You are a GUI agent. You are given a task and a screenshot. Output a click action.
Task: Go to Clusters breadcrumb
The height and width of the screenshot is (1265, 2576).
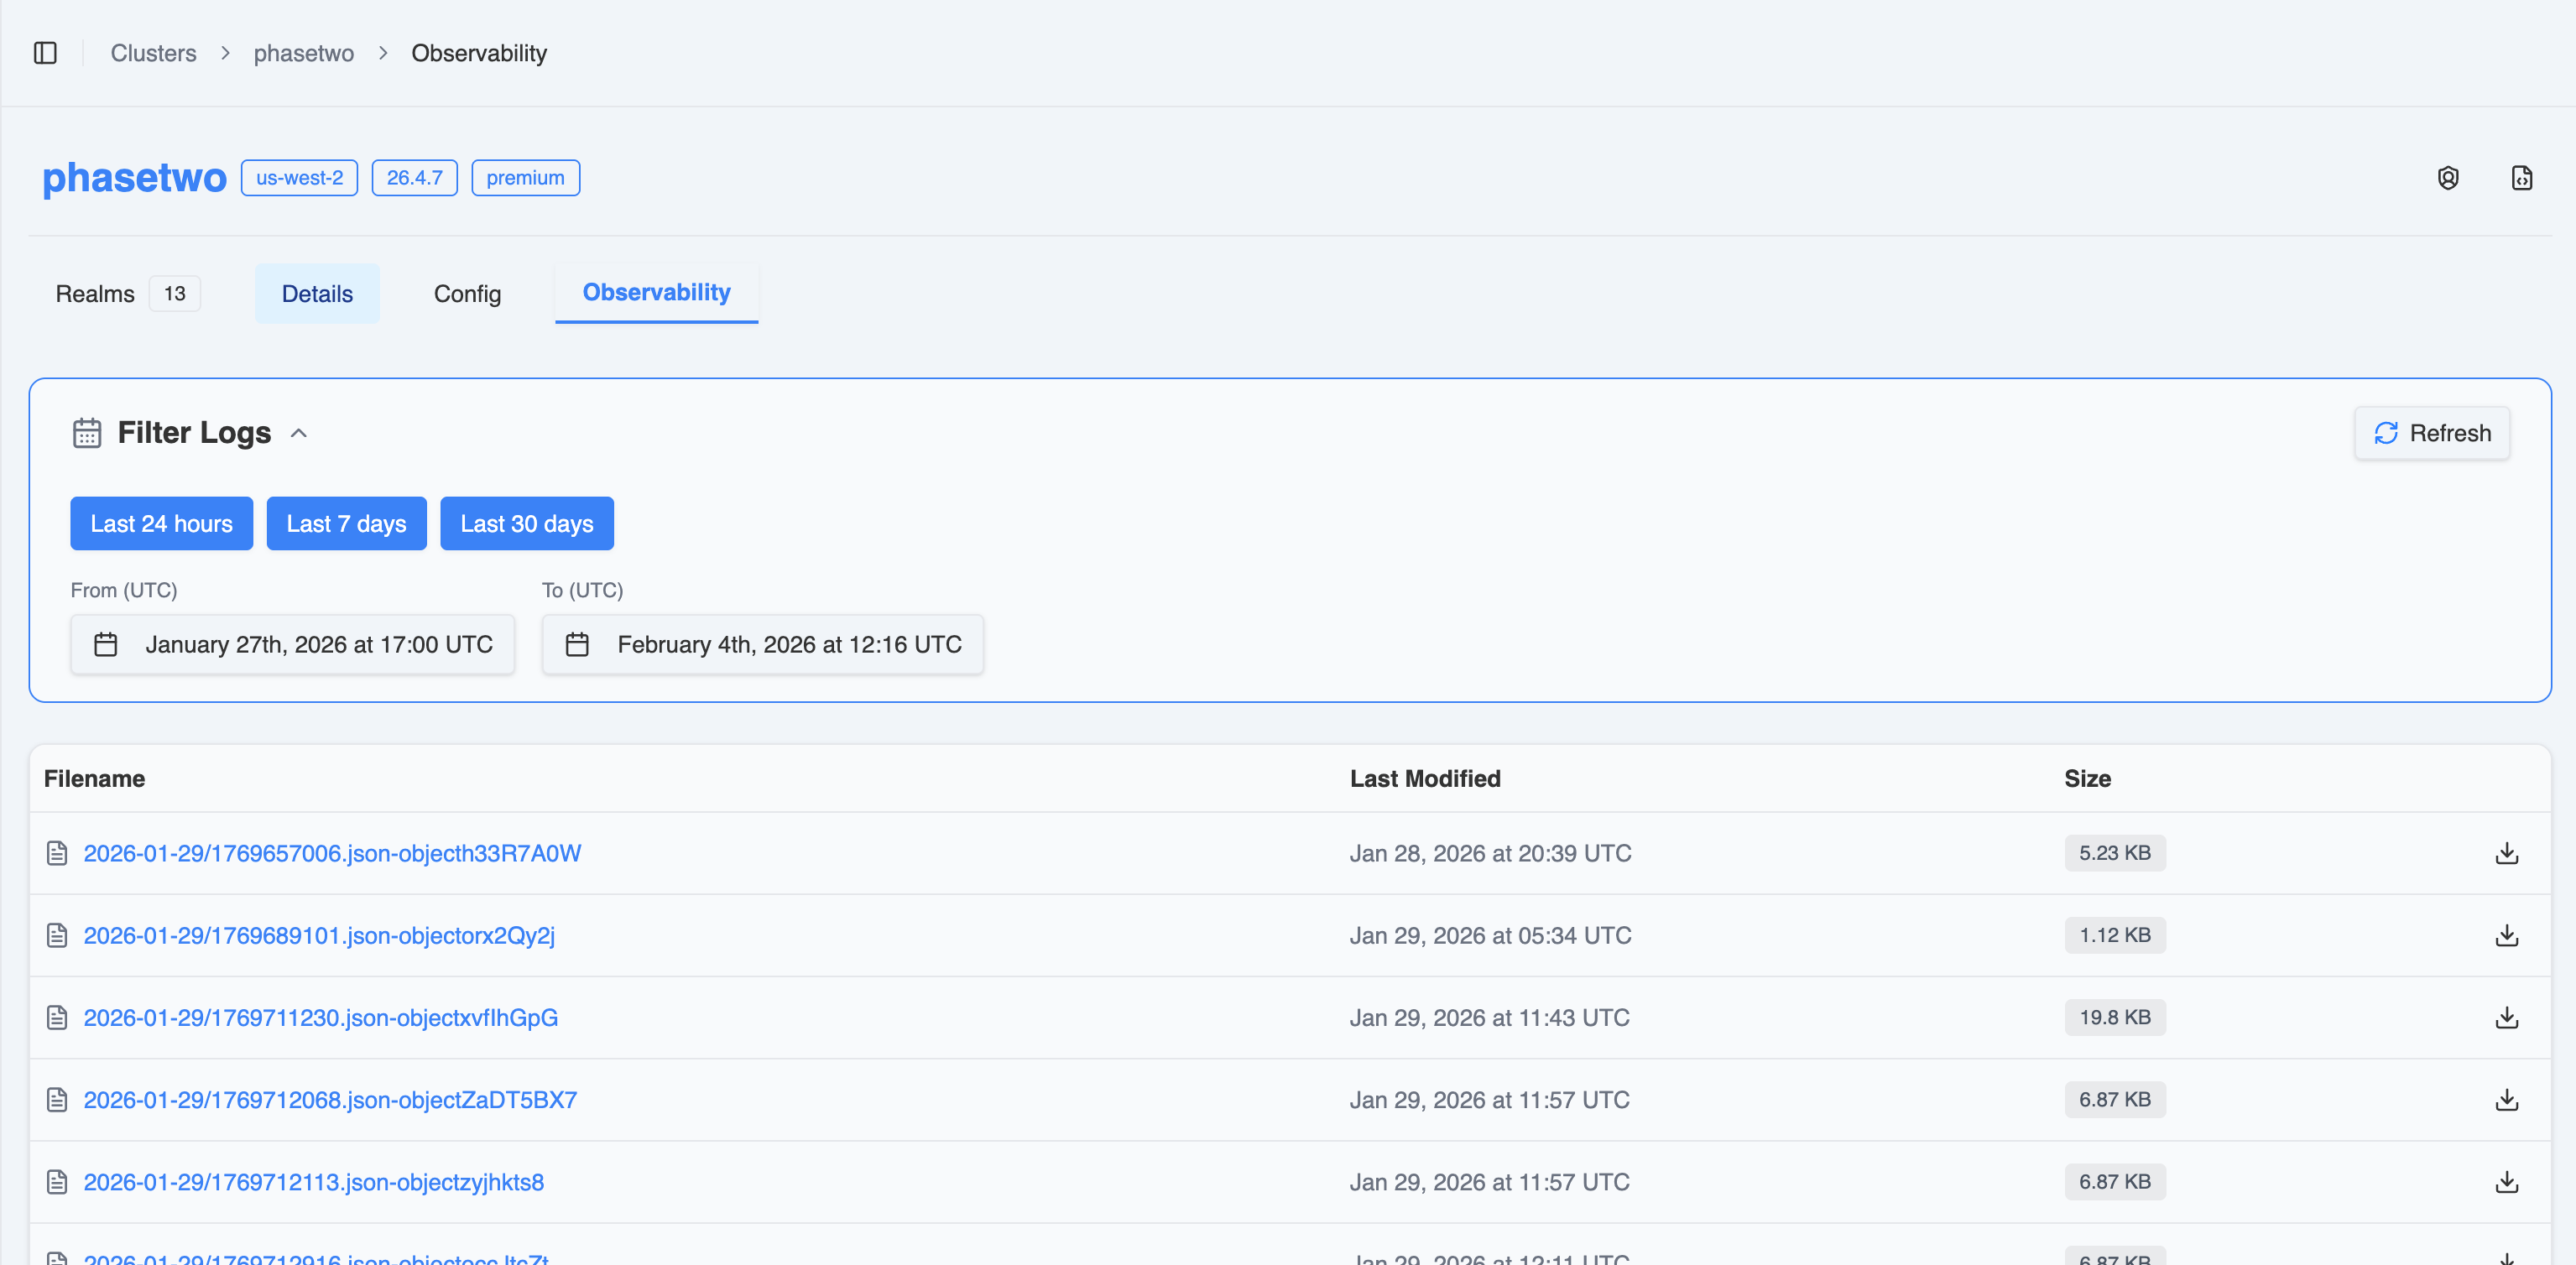pyautogui.click(x=153, y=53)
